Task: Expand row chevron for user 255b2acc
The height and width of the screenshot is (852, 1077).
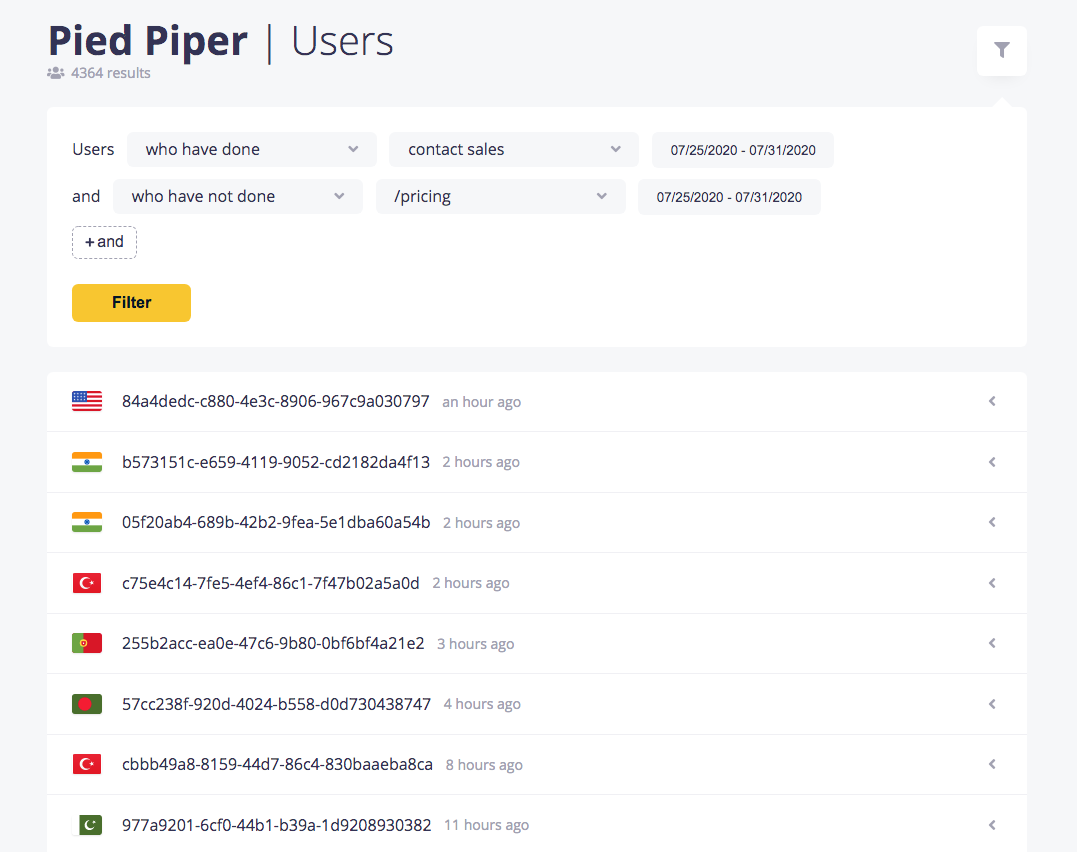Action: click(x=992, y=643)
